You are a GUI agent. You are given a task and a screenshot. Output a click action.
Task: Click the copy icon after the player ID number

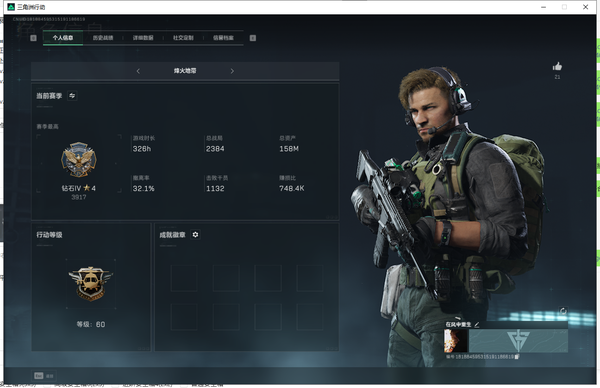pos(517,357)
